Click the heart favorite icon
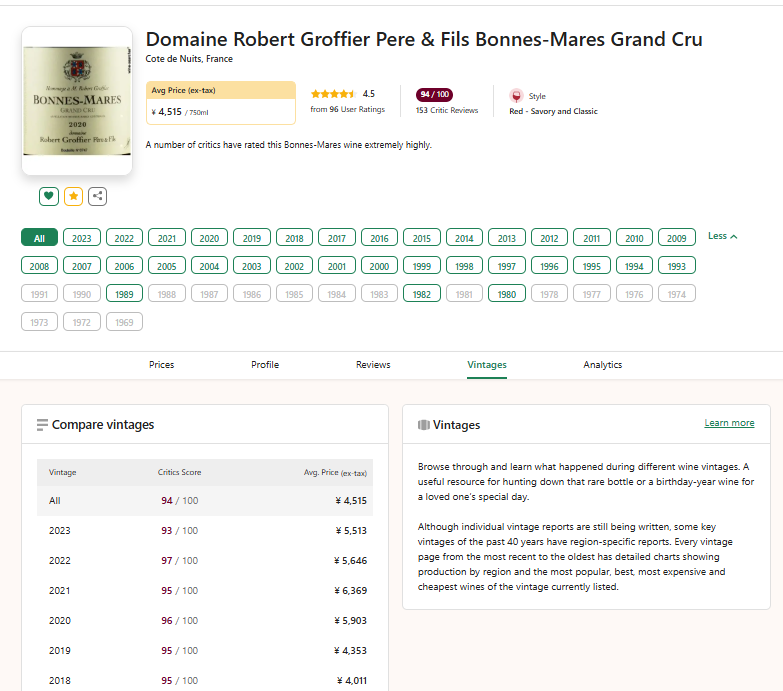 48,196
